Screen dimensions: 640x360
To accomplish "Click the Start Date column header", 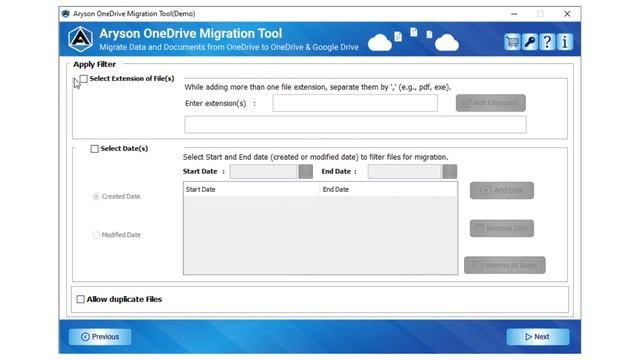I will [x=251, y=189].
